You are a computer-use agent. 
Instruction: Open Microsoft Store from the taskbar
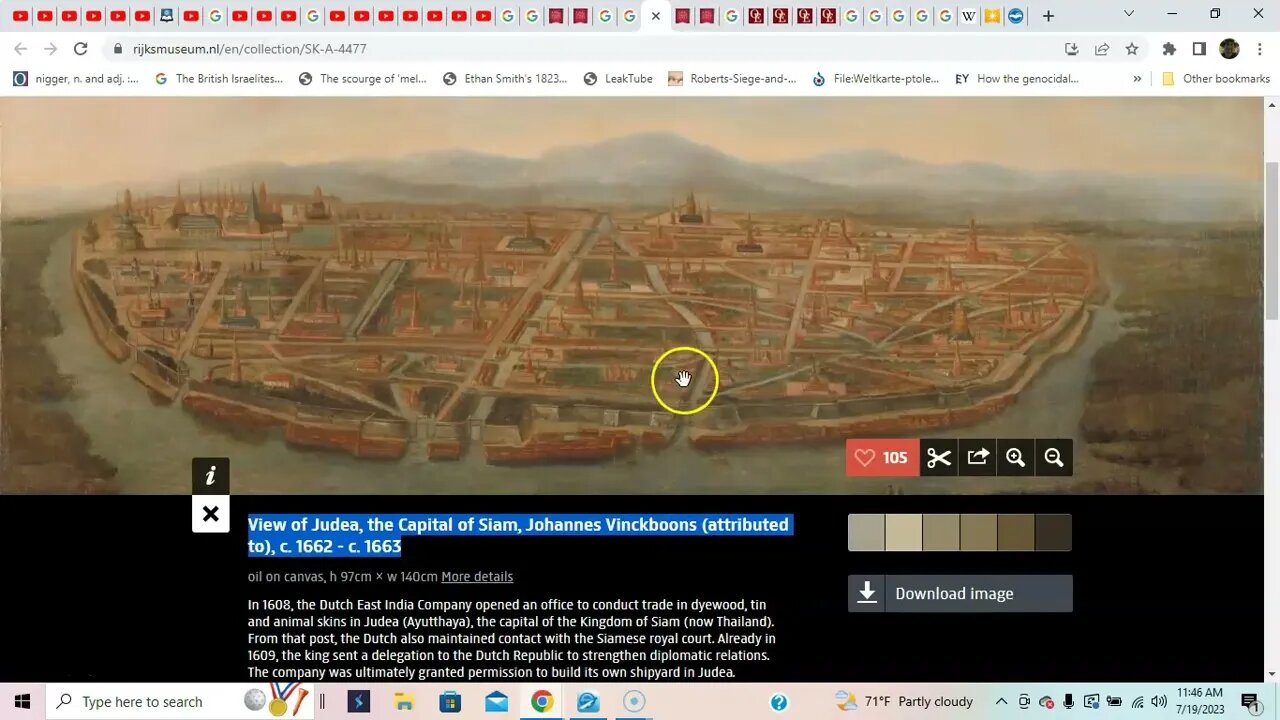tap(450, 702)
